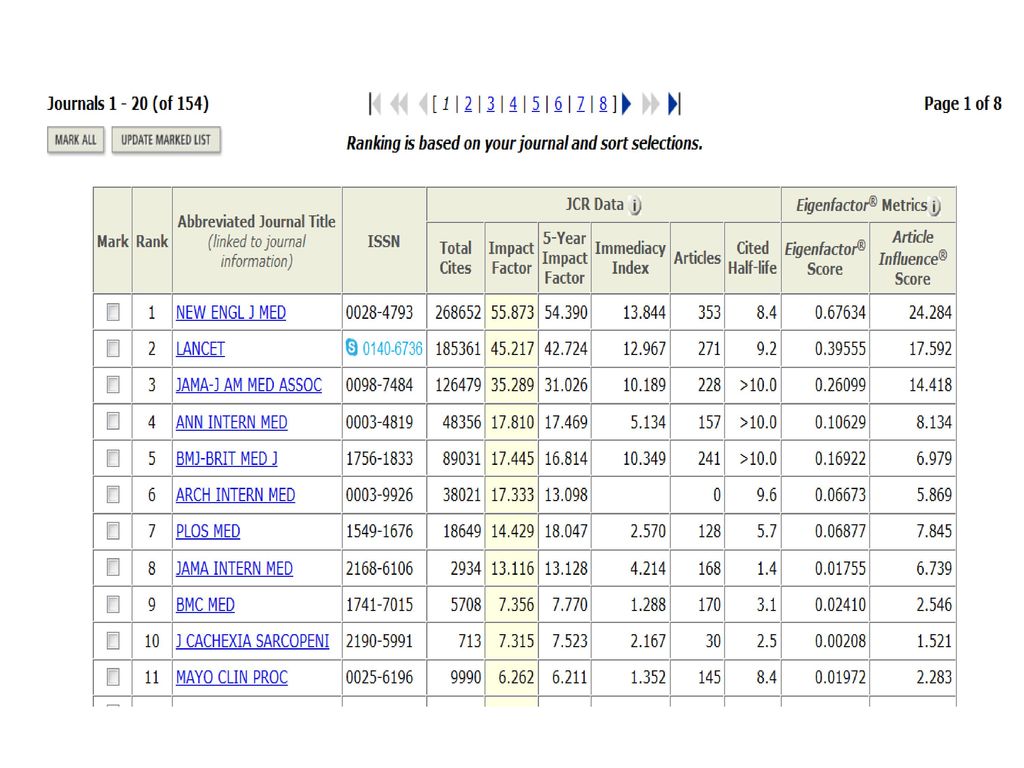Viewport: 1024px width, 768px height.
Task: Go to page 5 link
Action: [x=536, y=104]
